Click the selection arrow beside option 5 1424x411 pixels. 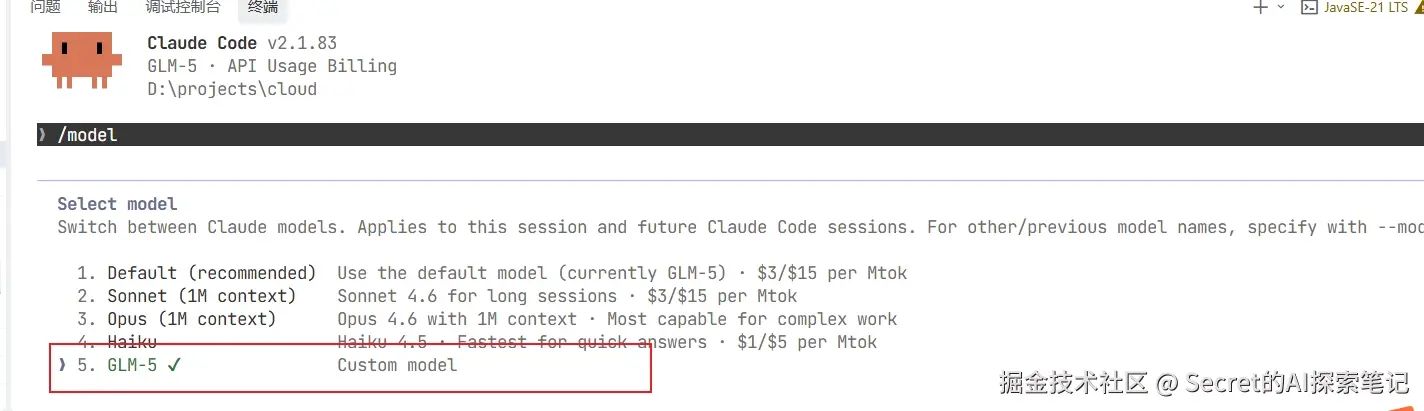click(x=62, y=365)
